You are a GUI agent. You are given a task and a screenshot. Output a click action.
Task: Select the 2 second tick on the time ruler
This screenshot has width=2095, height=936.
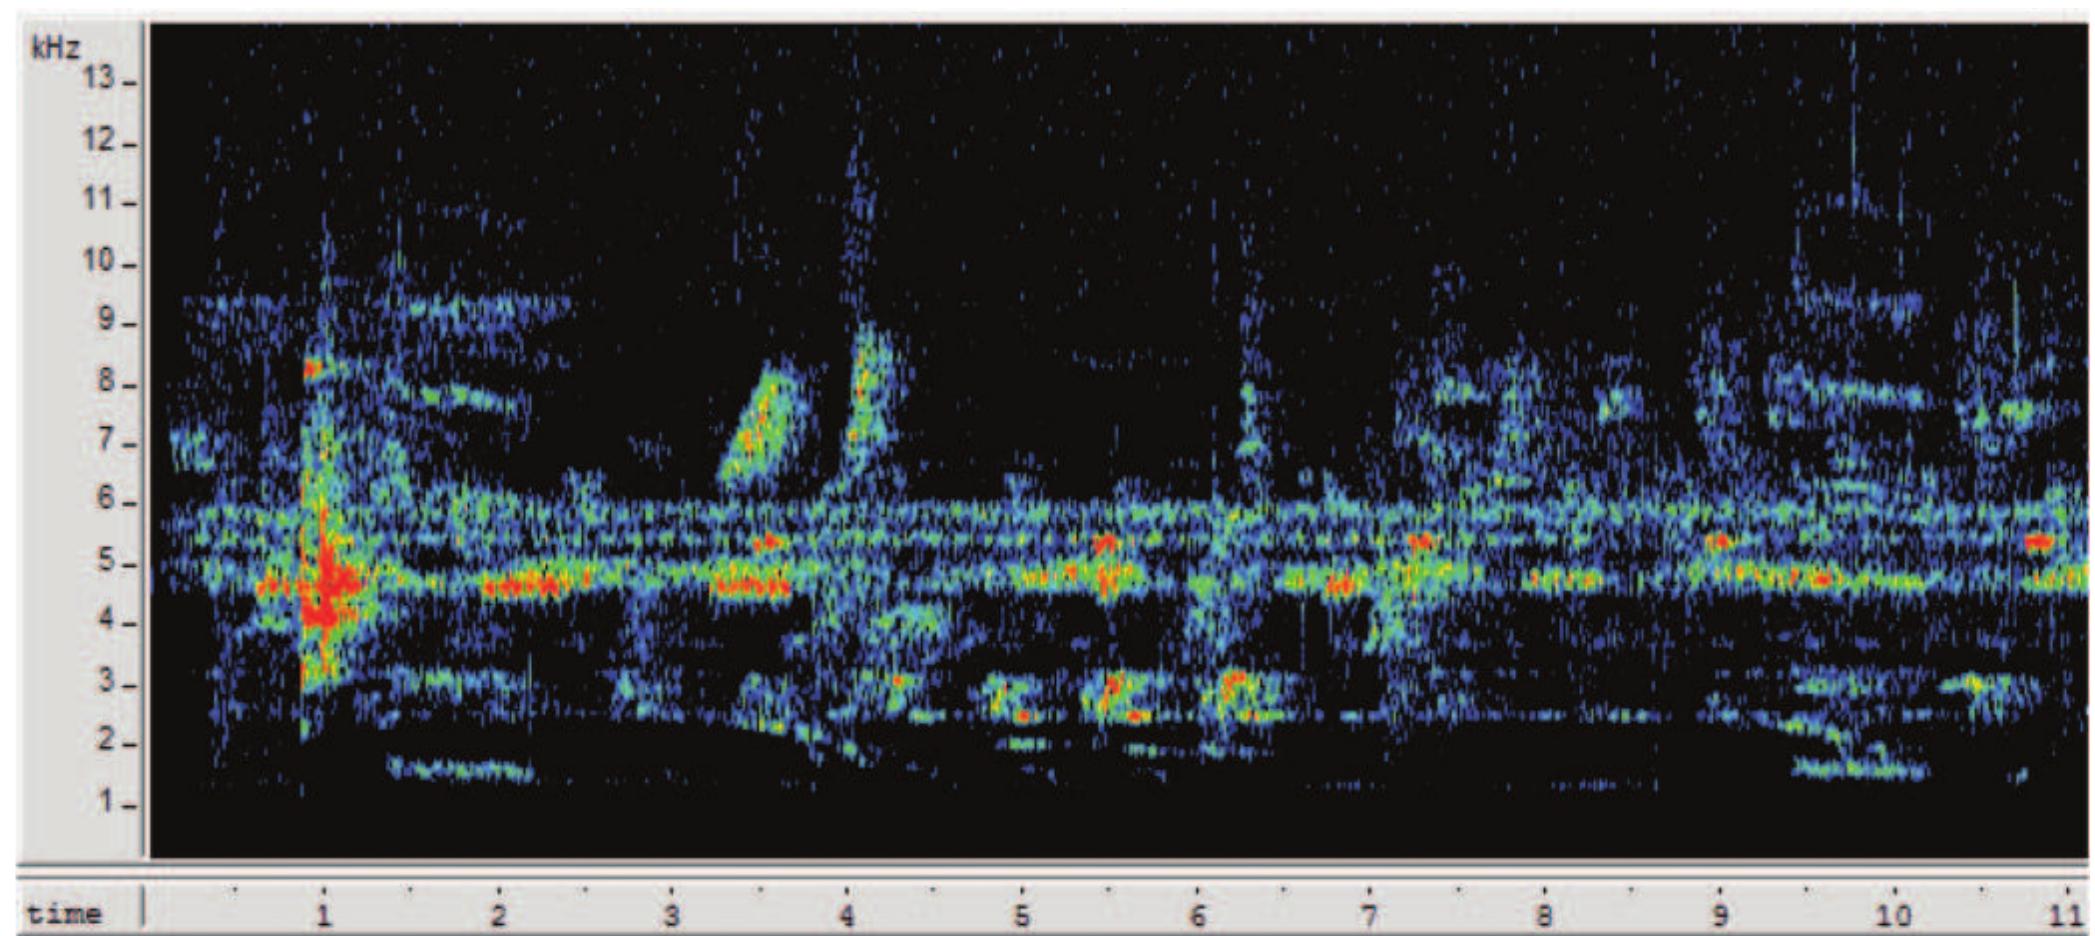(498, 913)
